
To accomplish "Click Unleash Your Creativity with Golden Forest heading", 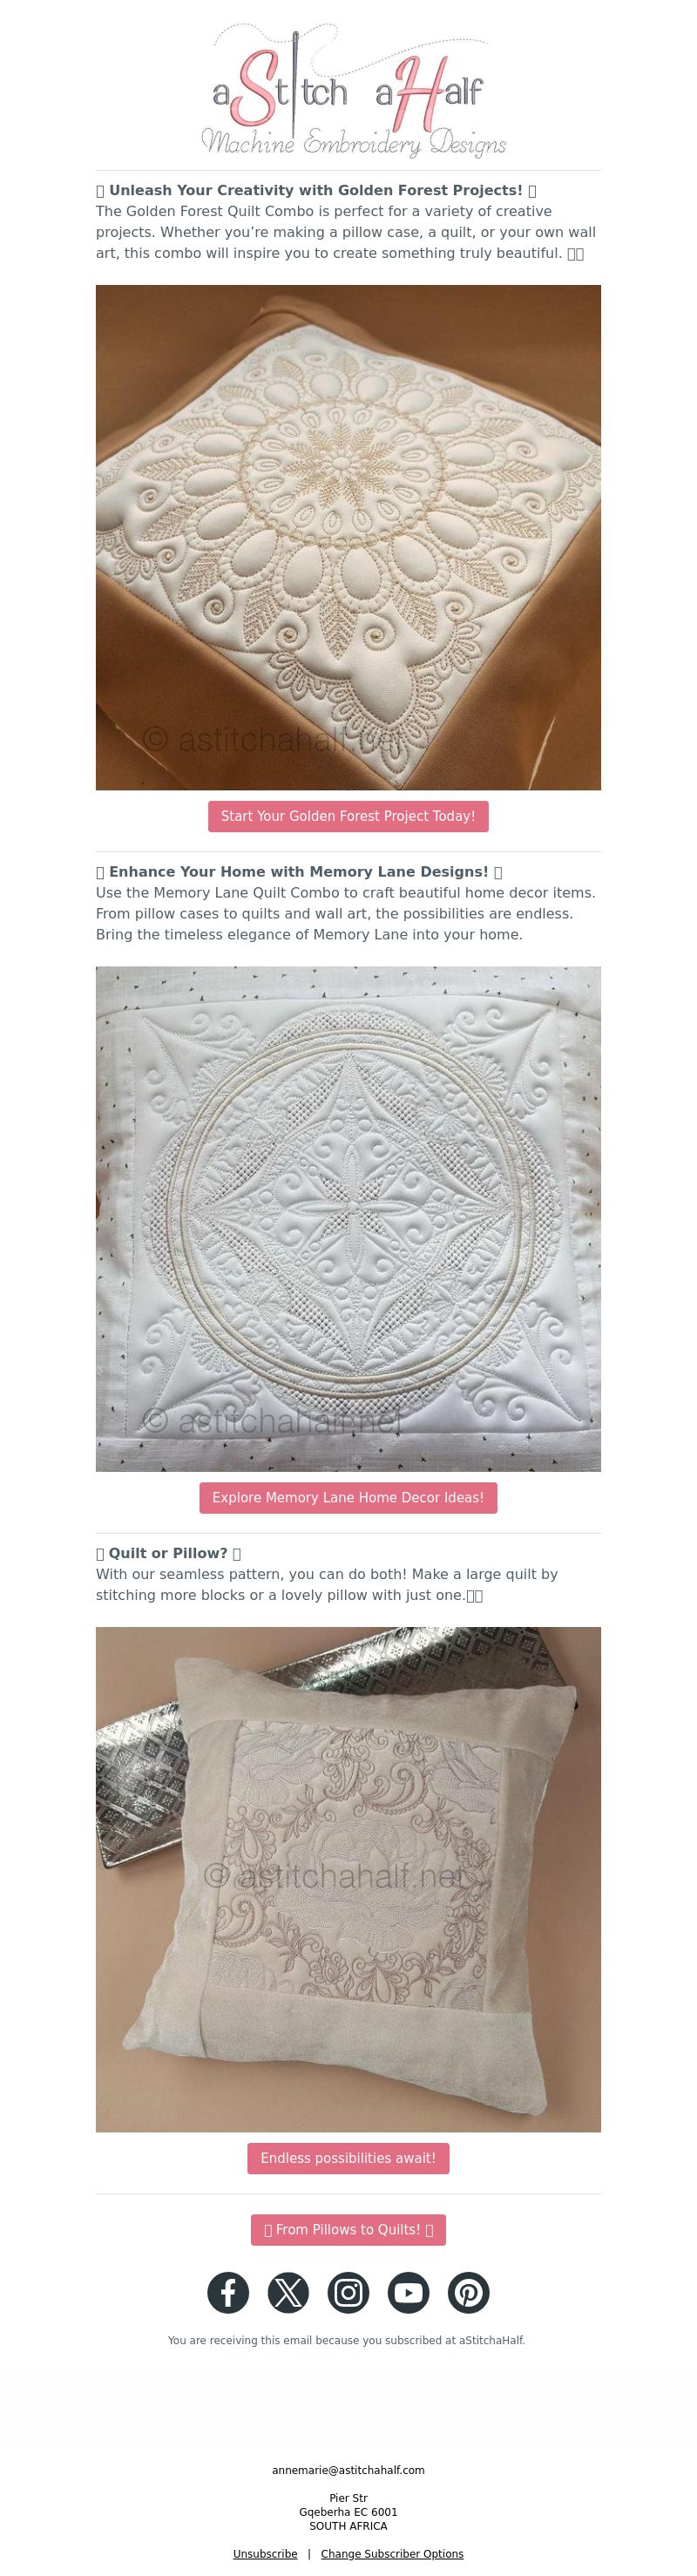I will coord(316,190).
